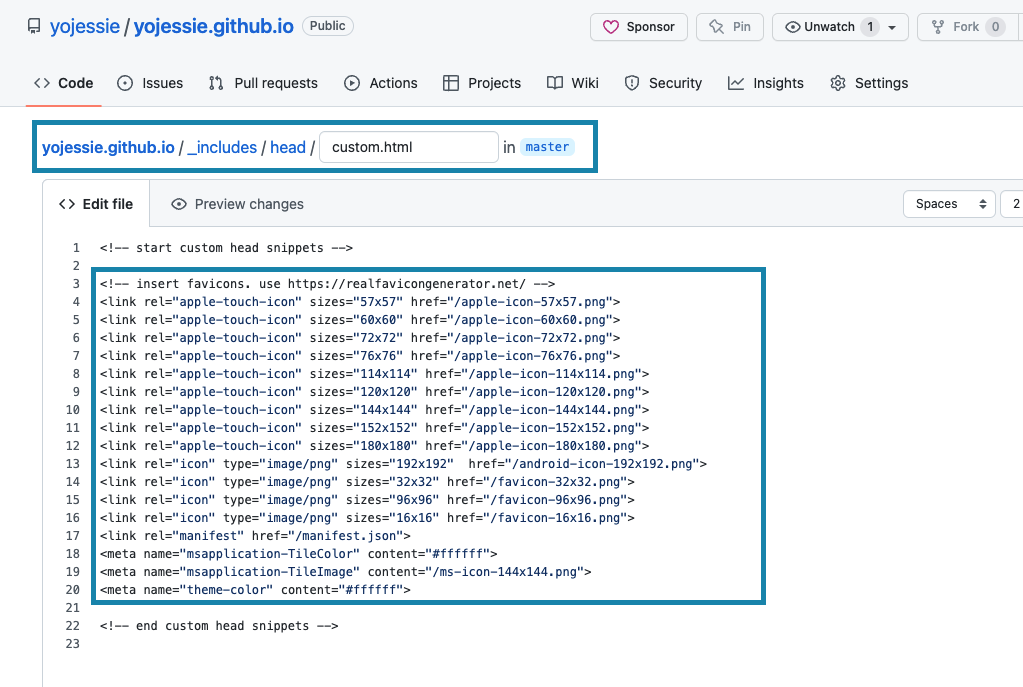Open the Spaces indent mode dropdown
The width and height of the screenshot is (1023, 687).
[949, 204]
